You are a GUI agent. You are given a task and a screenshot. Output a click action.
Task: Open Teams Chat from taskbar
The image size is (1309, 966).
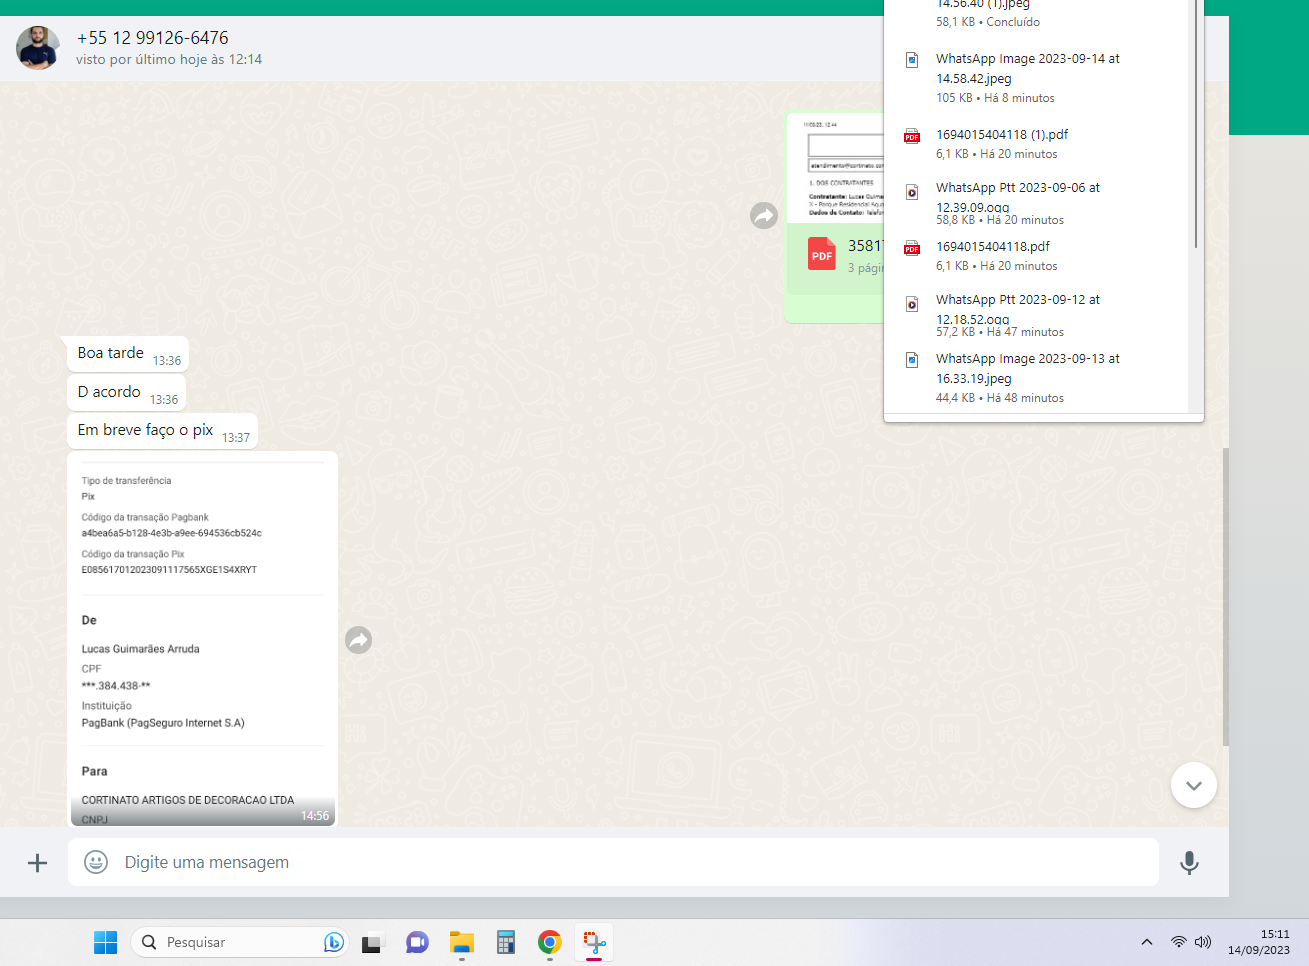[417, 942]
